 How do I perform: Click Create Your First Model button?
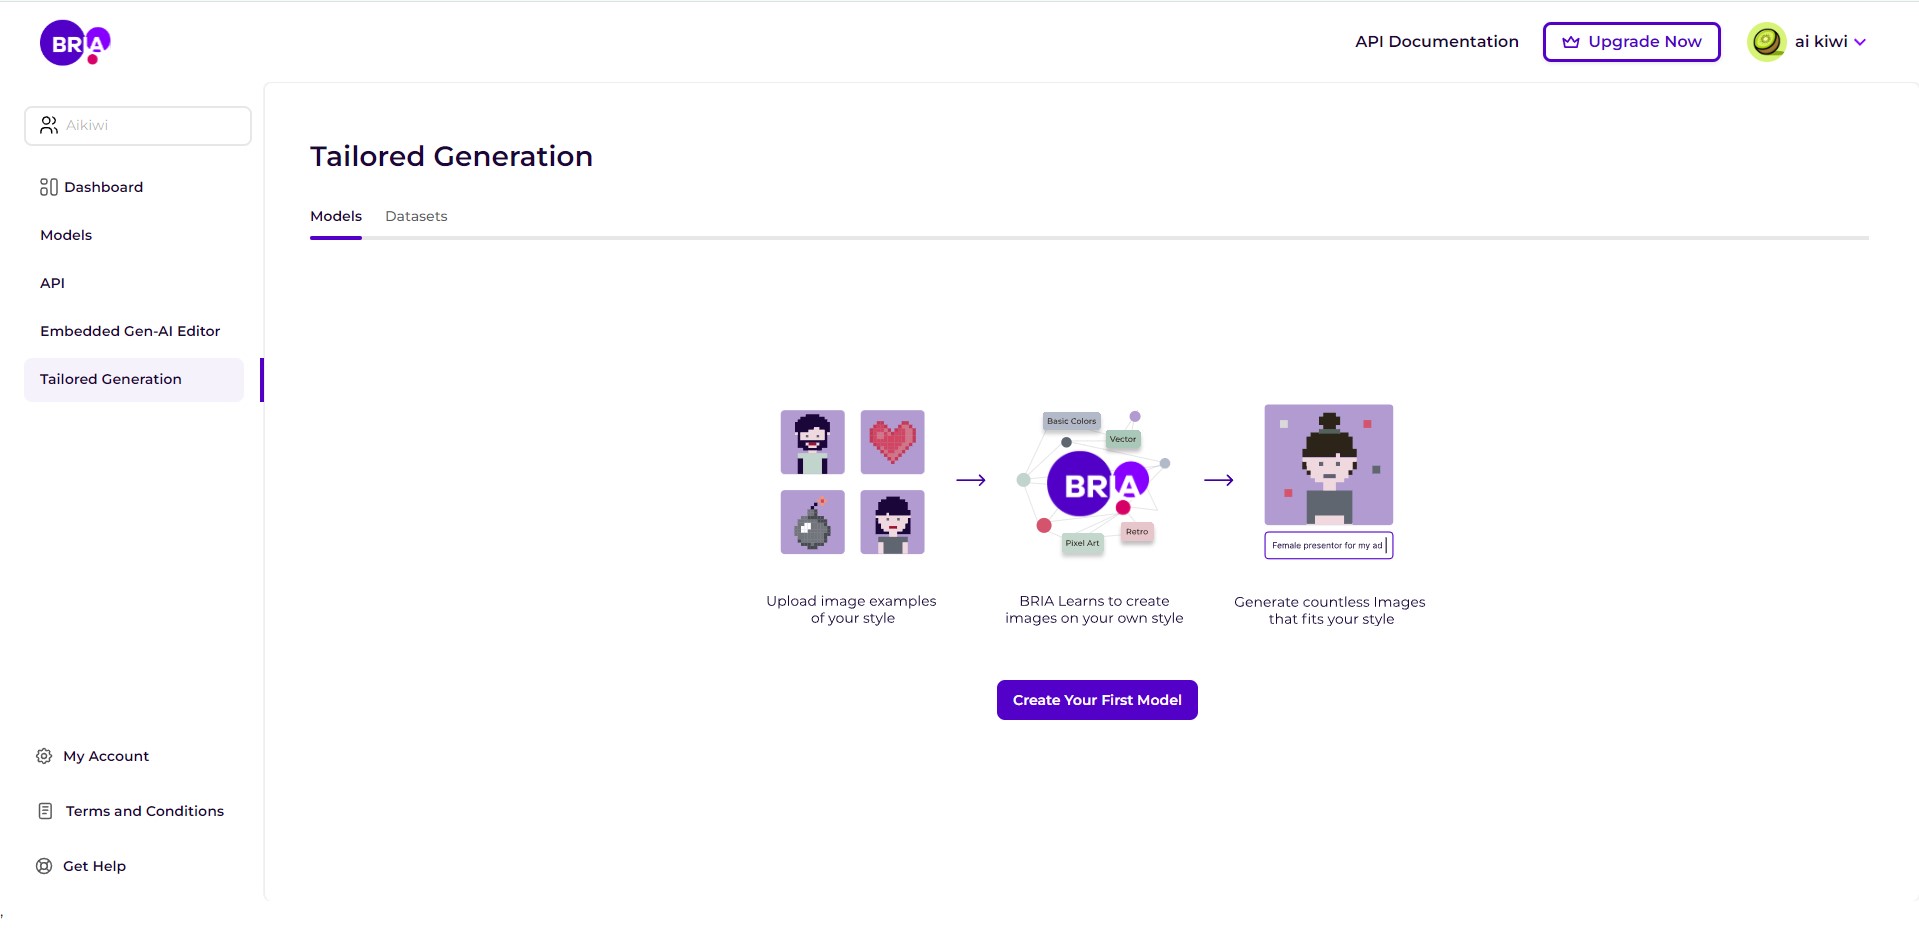1097,700
